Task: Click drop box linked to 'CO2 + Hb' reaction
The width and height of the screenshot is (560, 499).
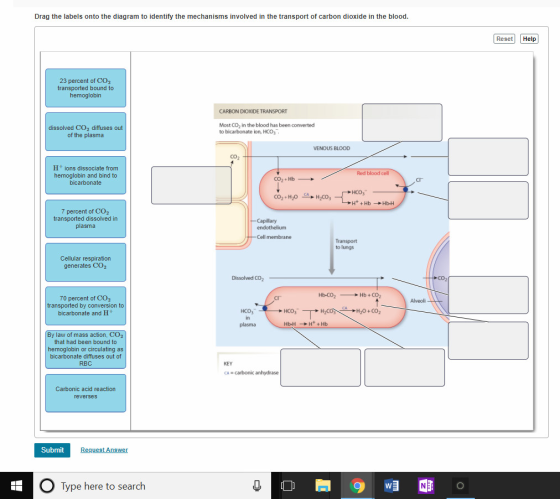Action: [x=402, y=123]
